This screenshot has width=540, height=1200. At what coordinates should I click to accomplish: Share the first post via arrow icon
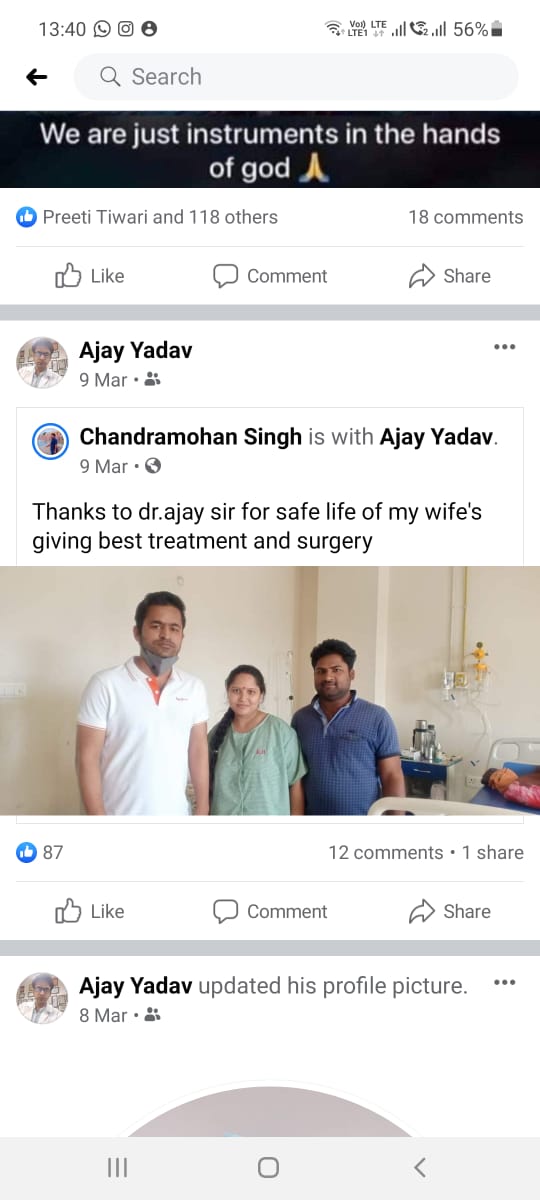[450, 276]
